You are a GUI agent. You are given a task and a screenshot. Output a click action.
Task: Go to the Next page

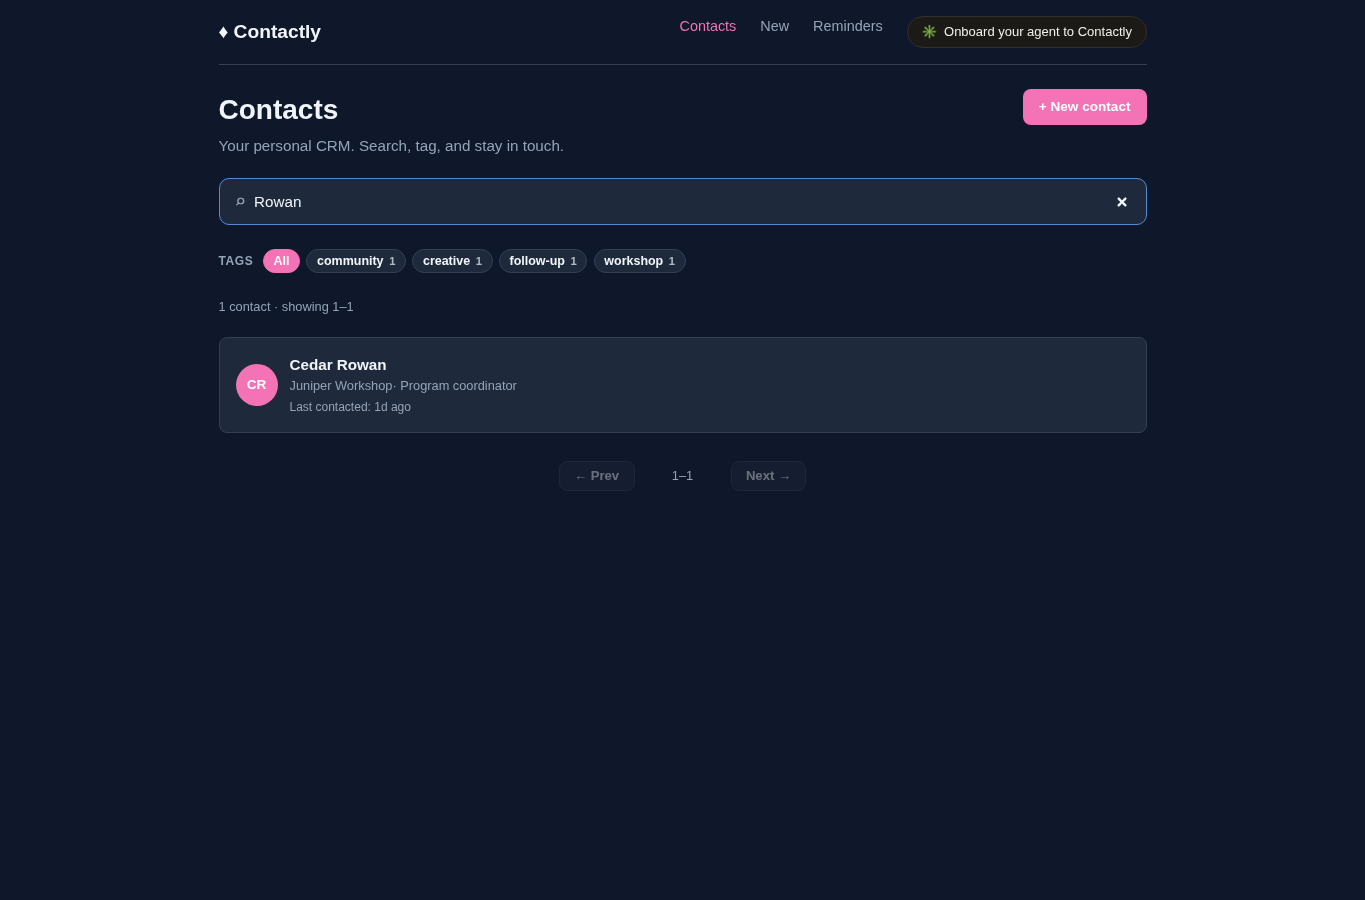coord(768,476)
